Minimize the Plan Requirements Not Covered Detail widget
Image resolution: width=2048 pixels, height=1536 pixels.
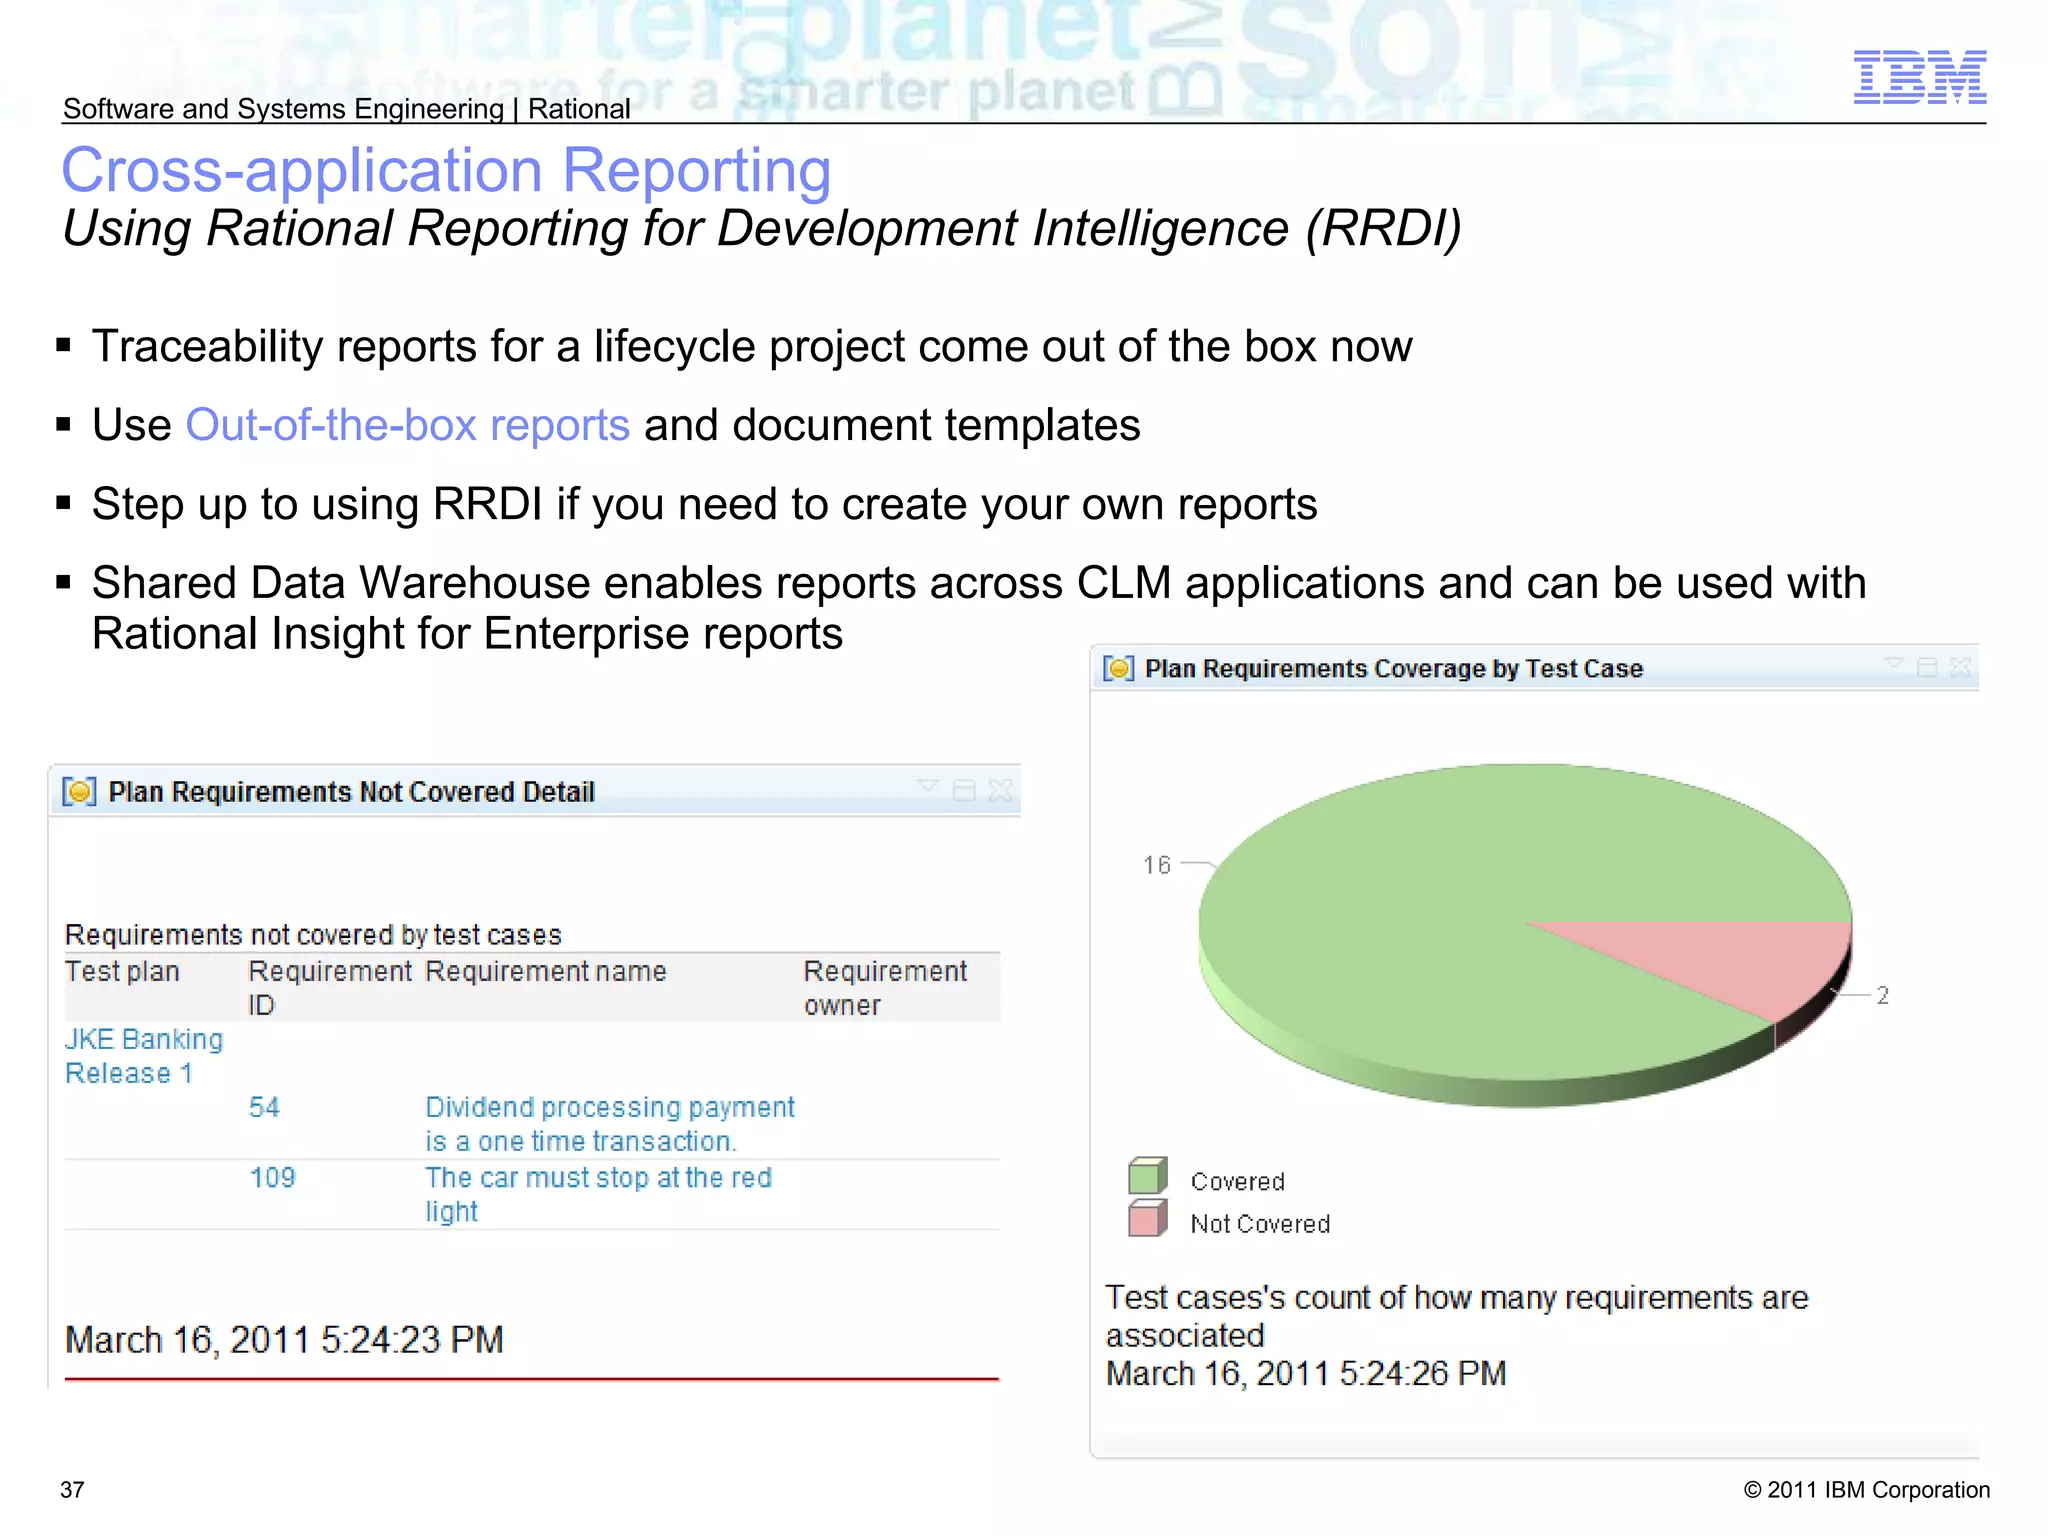click(964, 791)
